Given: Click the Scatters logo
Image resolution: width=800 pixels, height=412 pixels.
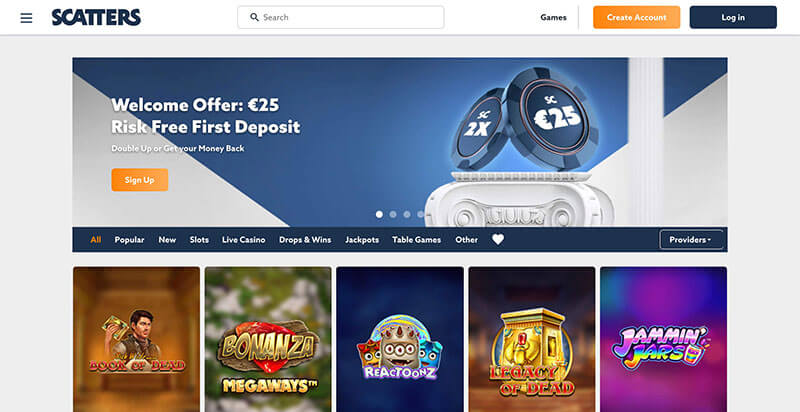Looking at the screenshot, I should (96, 17).
